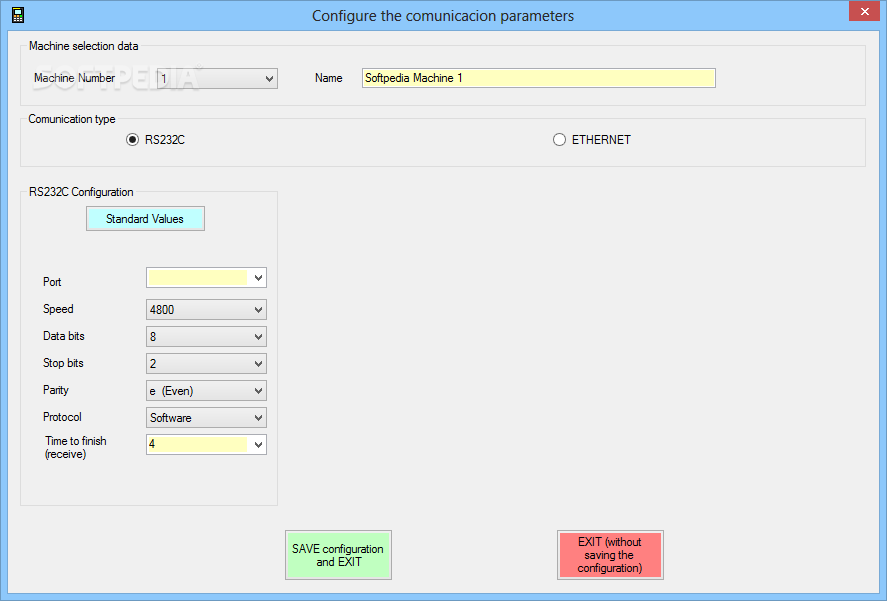Click EXIT without saving the configuration button
Image resolution: width=887 pixels, height=601 pixels.
click(x=610, y=555)
